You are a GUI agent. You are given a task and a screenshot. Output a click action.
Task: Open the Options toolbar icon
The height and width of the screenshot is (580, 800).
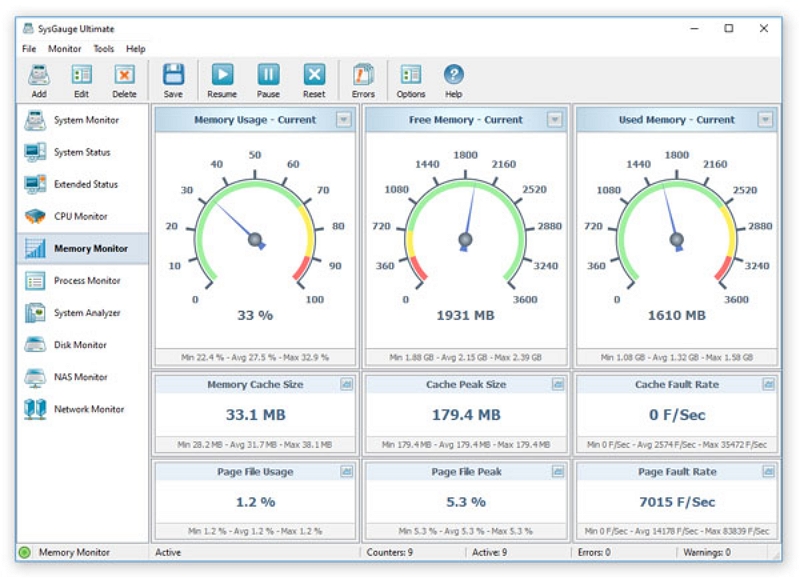(x=411, y=75)
